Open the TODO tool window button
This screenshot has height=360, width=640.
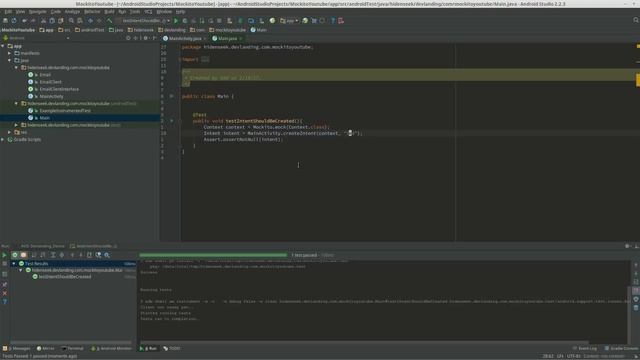click(172, 349)
